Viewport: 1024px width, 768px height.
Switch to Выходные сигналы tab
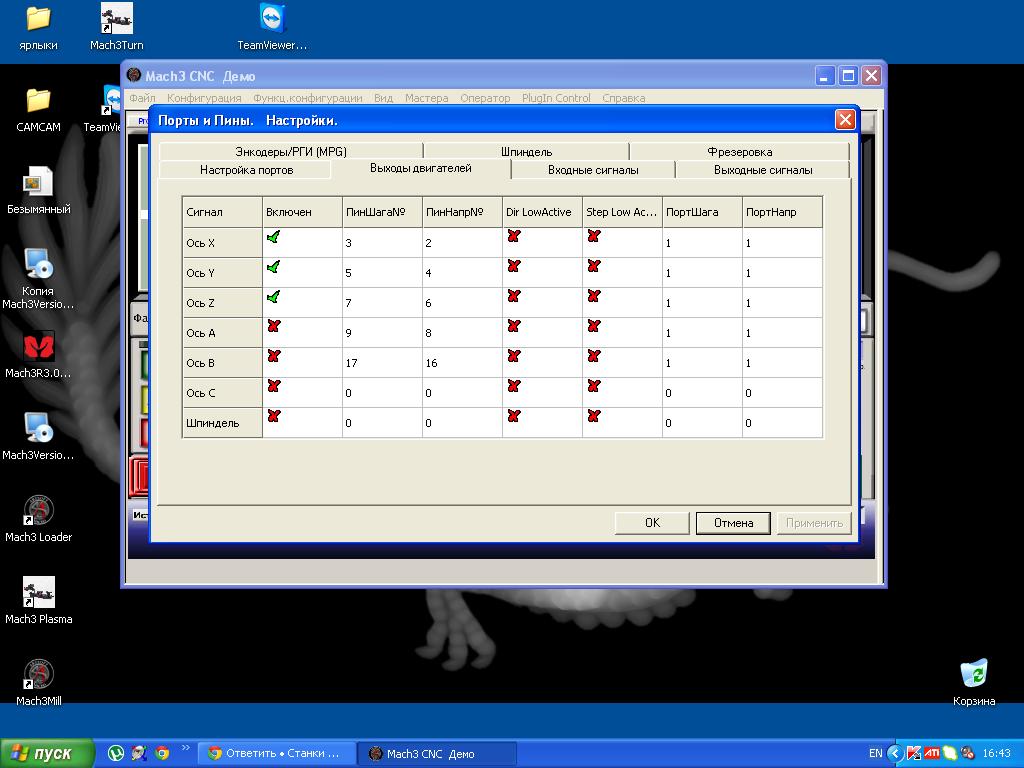[x=763, y=170]
